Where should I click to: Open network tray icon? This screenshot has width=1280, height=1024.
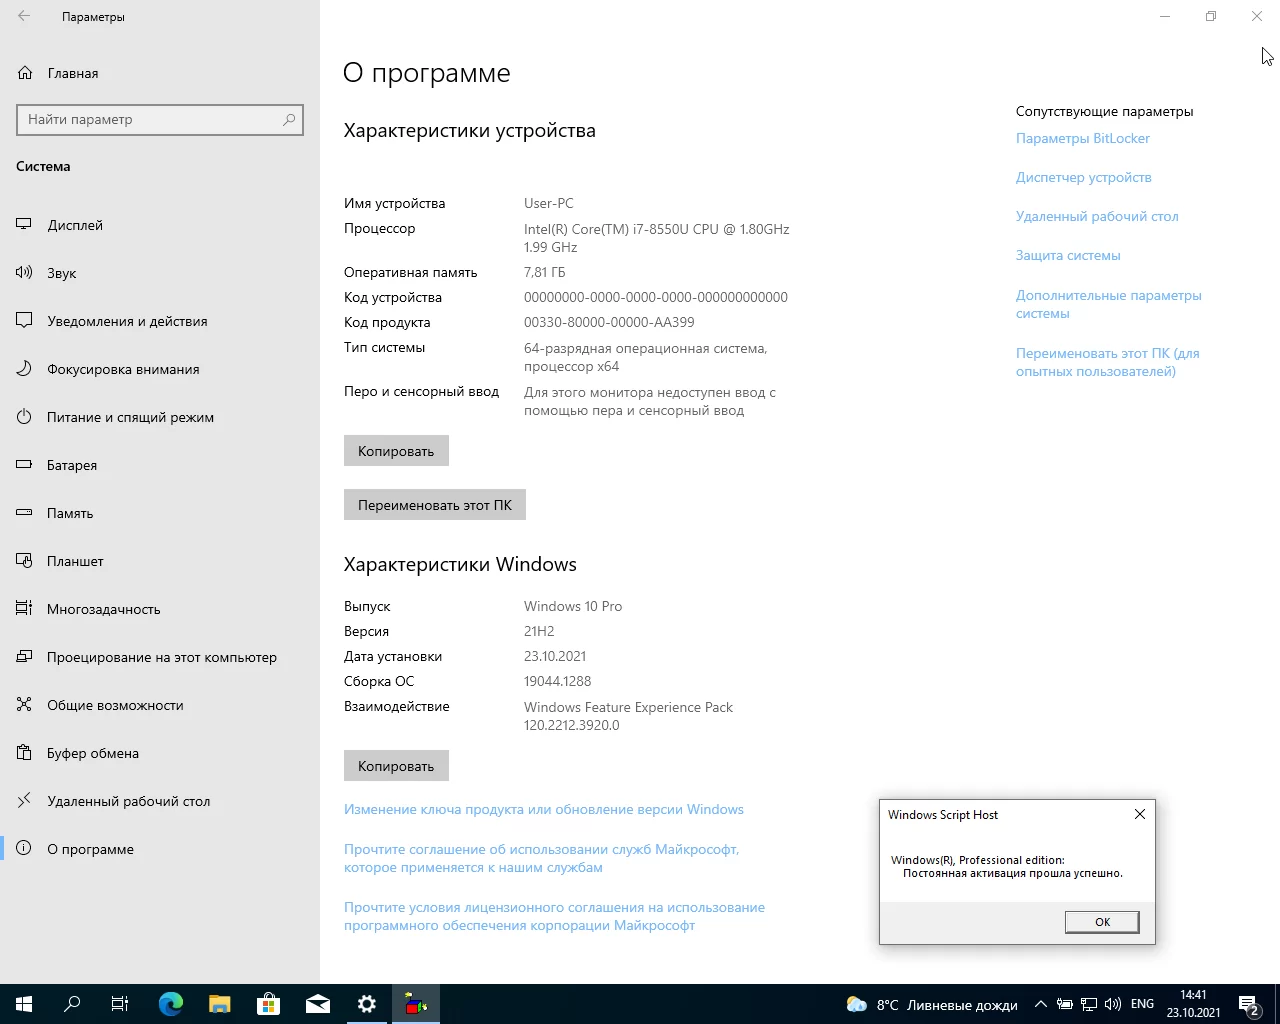coord(1089,1004)
